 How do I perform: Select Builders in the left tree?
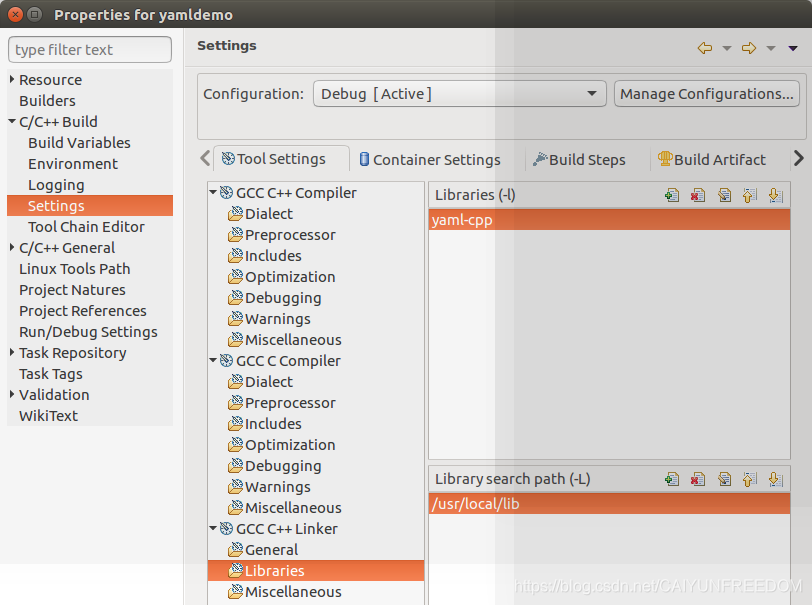[x=47, y=100]
